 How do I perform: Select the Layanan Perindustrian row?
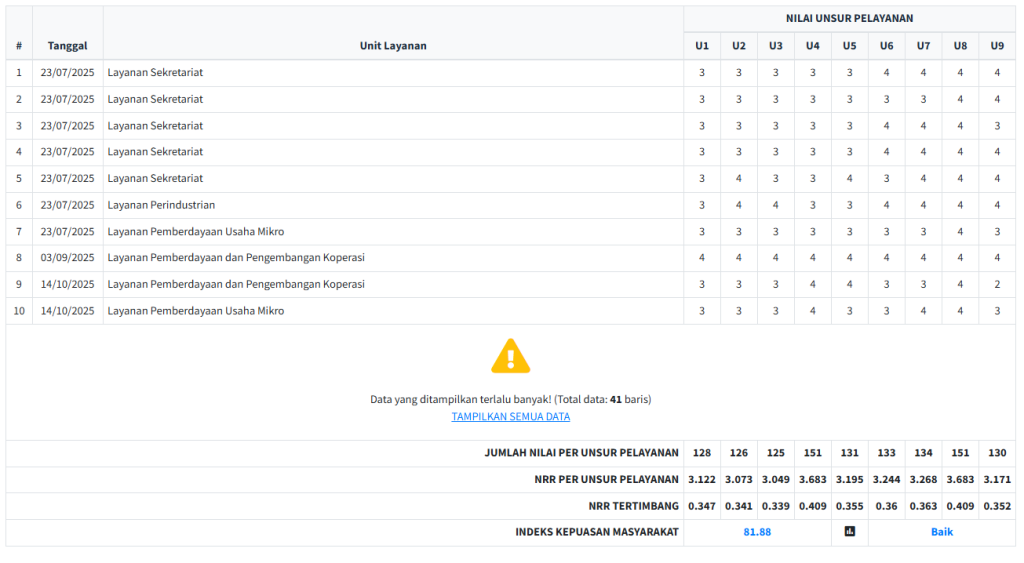(161, 205)
